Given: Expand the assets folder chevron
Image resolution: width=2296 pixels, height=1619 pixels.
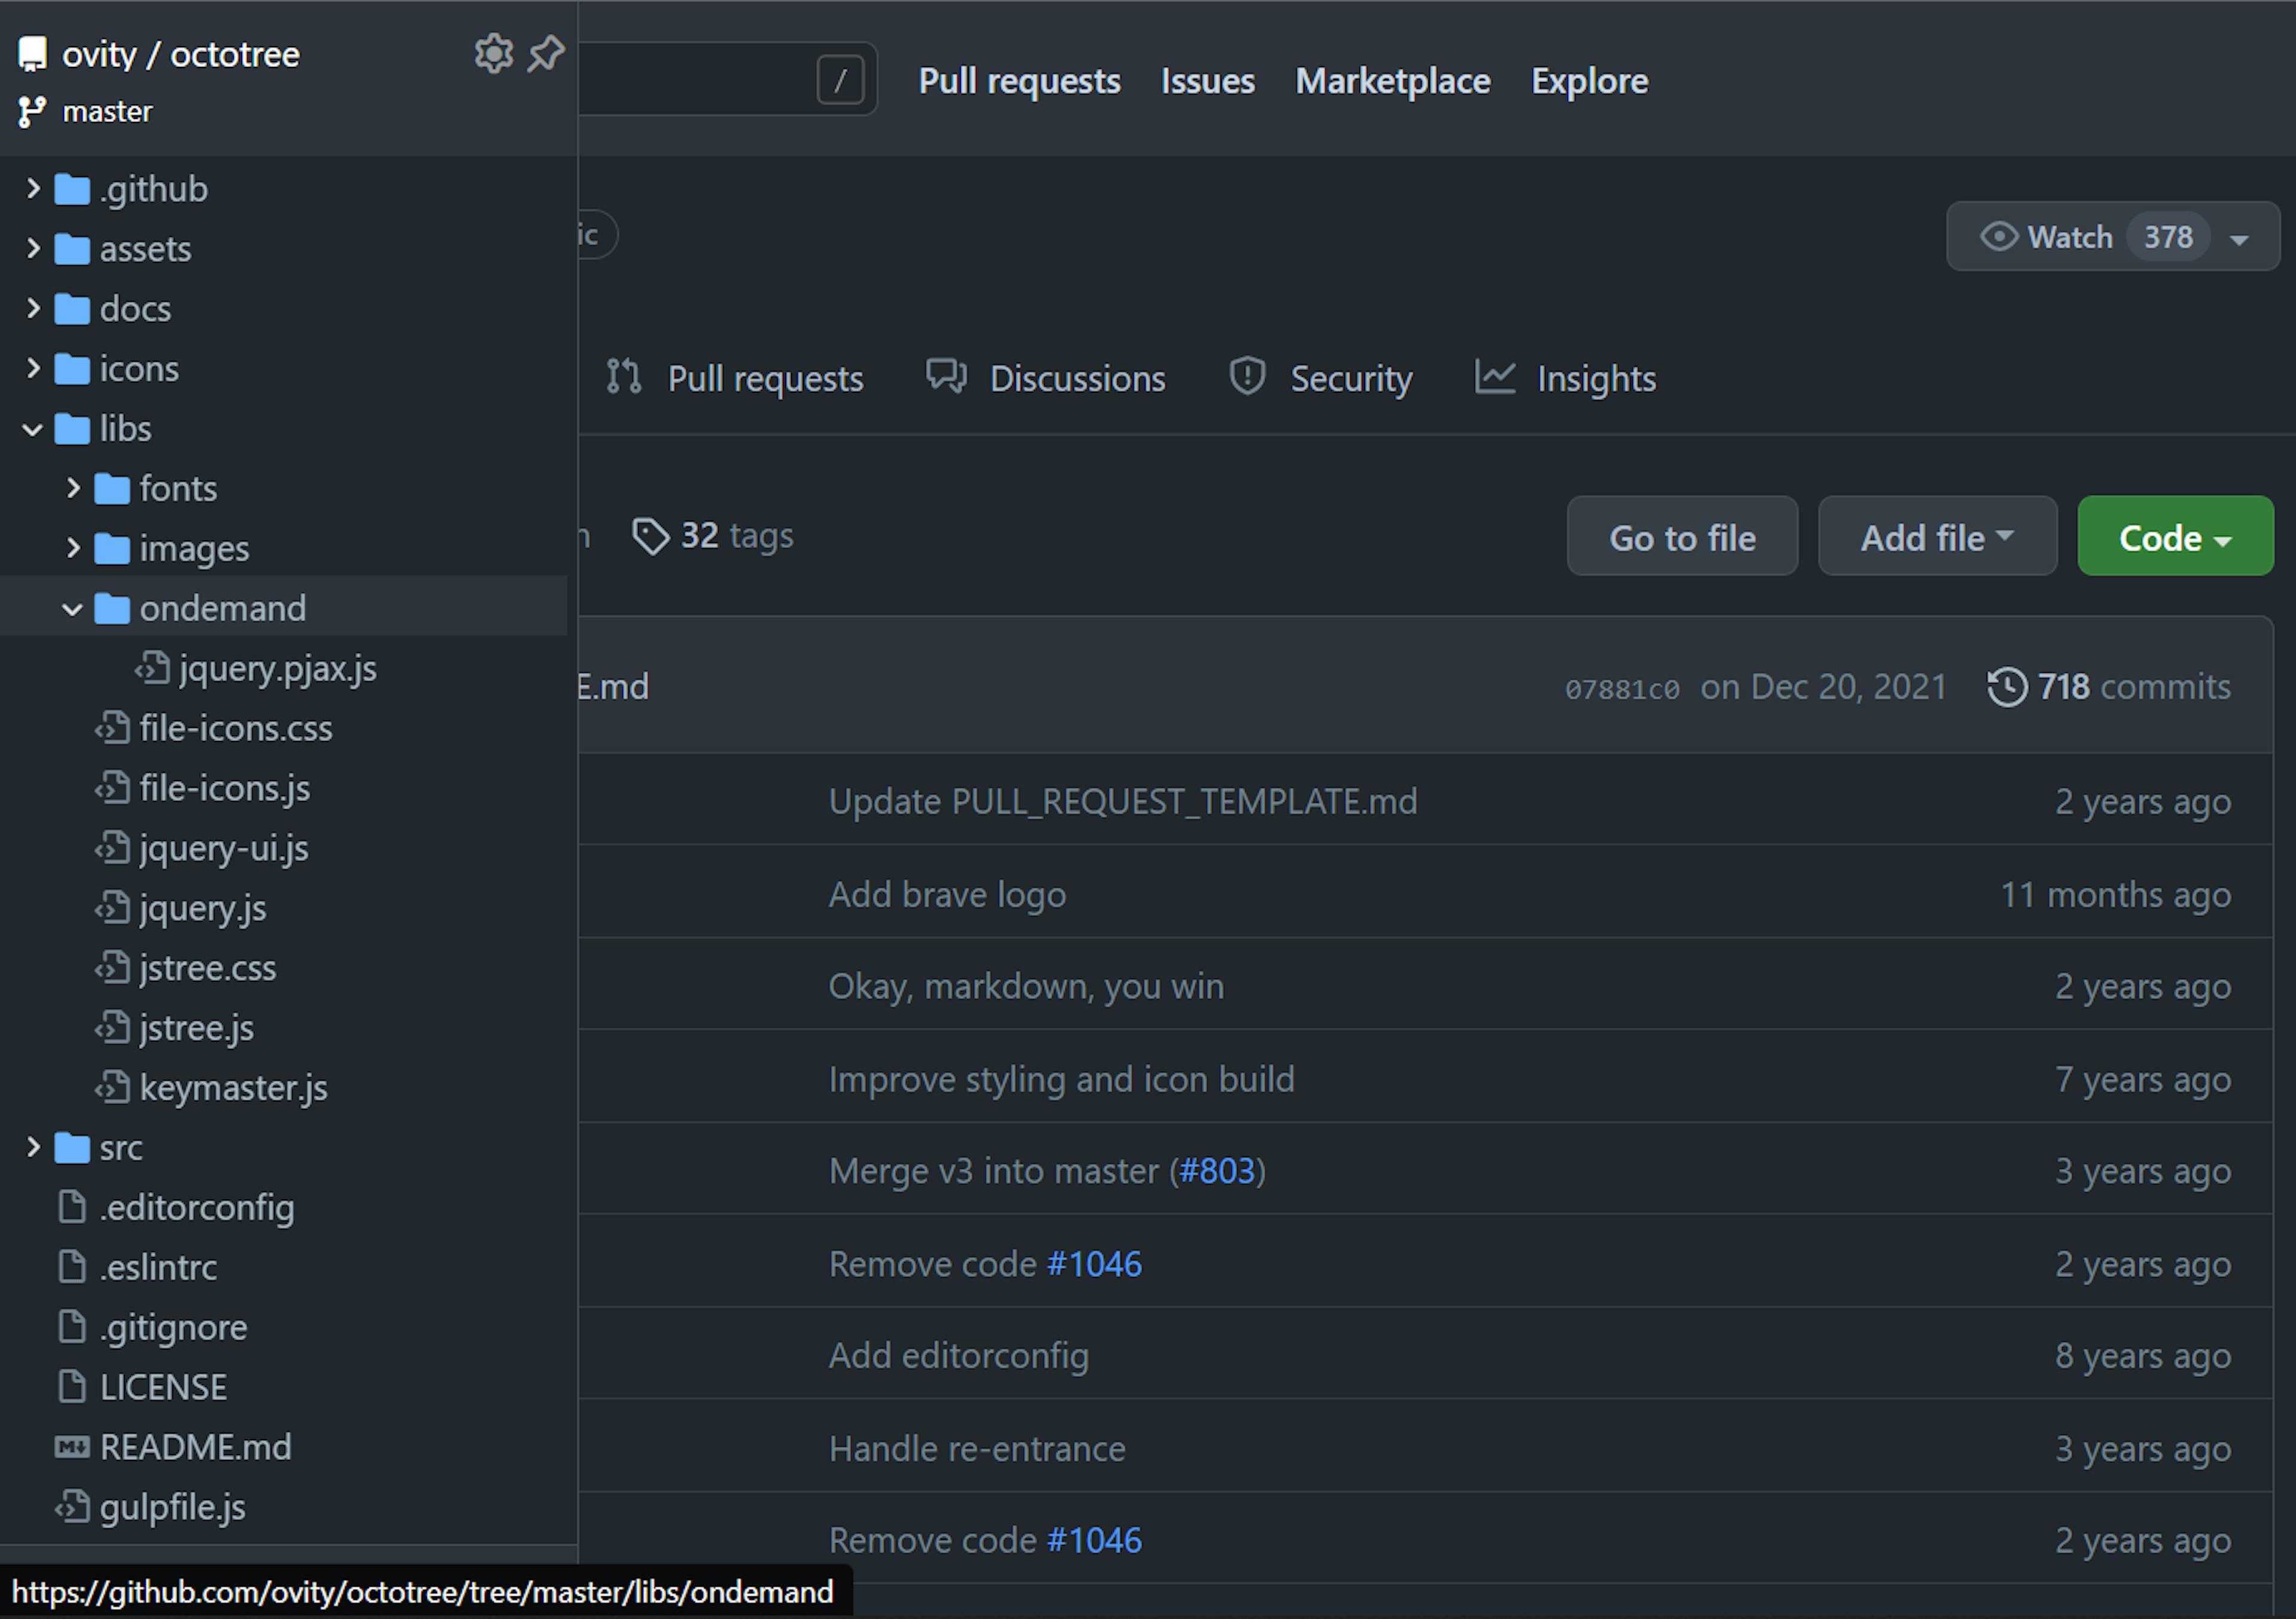Looking at the screenshot, I should tap(33, 249).
